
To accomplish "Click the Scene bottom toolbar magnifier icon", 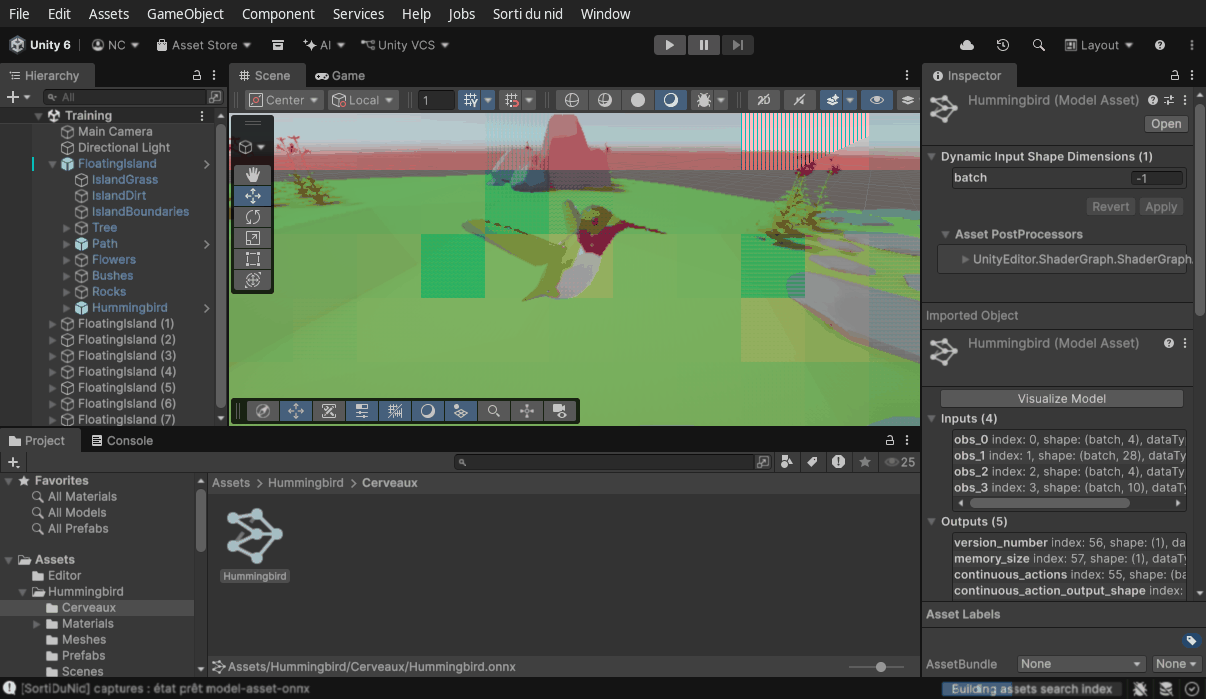I will tap(494, 411).
